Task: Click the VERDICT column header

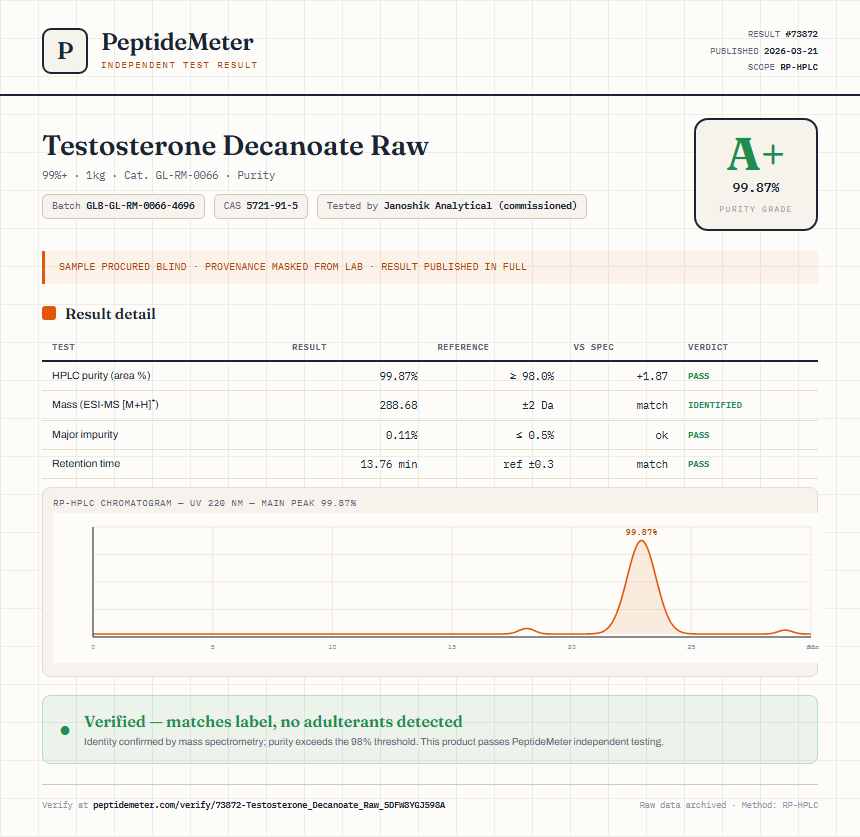Action: 708,347
